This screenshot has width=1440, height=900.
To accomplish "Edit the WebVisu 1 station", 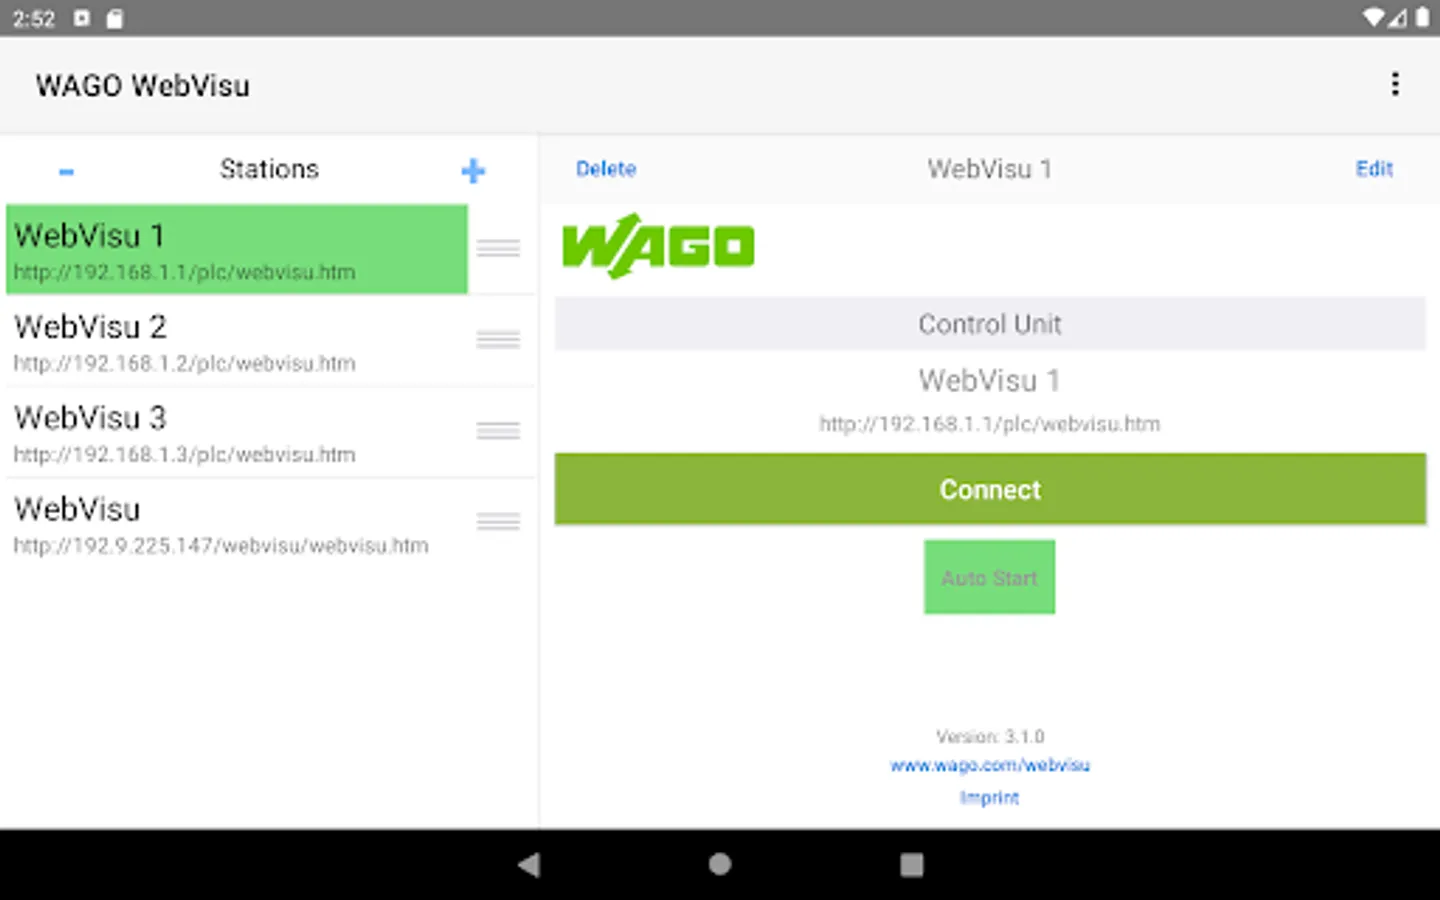I will tap(1374, 169).
